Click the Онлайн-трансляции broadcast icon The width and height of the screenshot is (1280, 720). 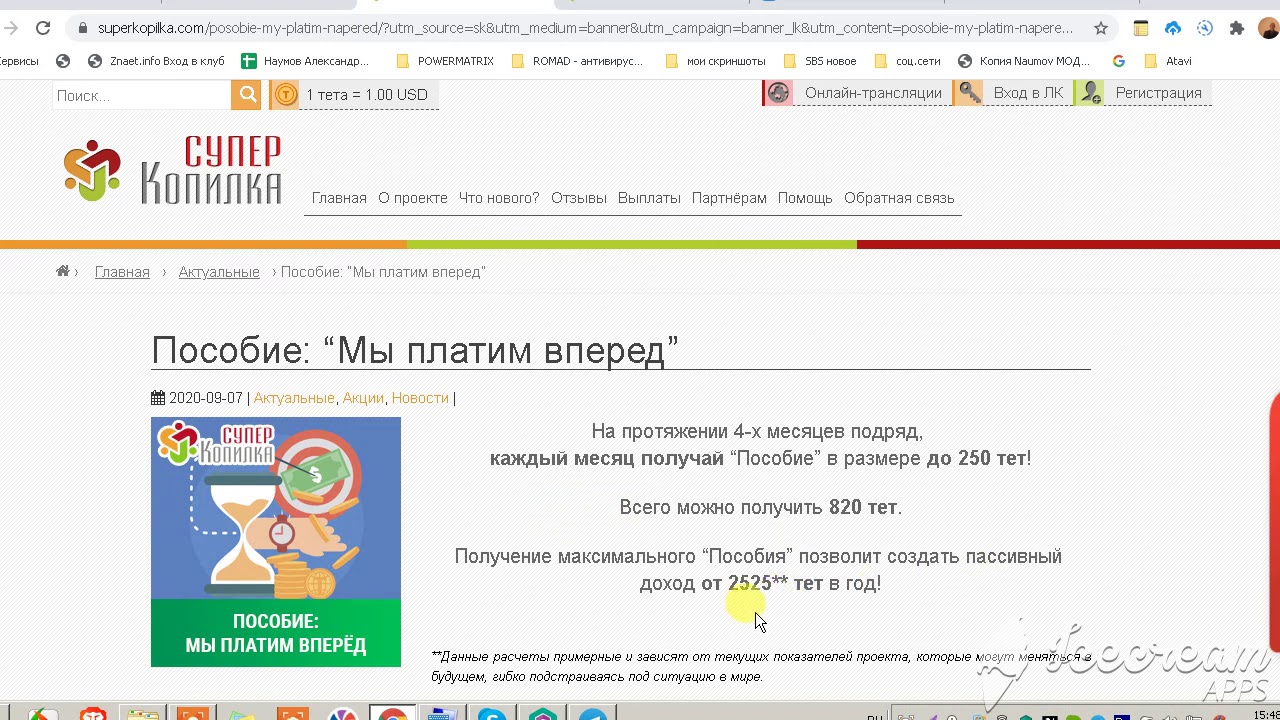point(778,93)
